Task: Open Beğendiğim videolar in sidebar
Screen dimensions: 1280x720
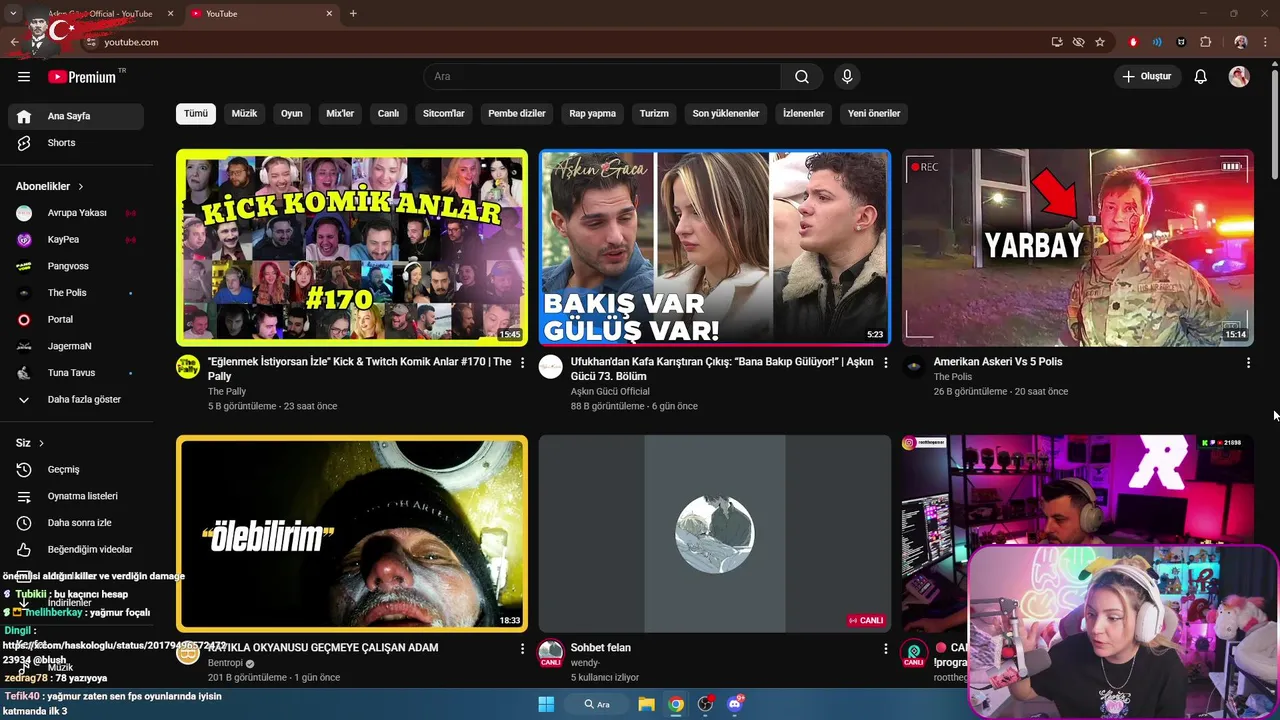Action: [x=76, y=550]
